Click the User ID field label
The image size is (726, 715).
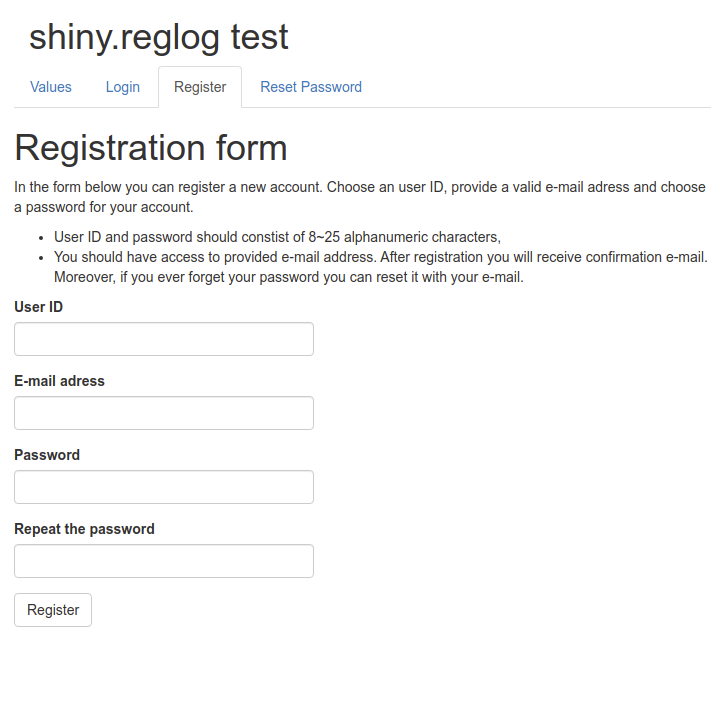tap(38, 307)
